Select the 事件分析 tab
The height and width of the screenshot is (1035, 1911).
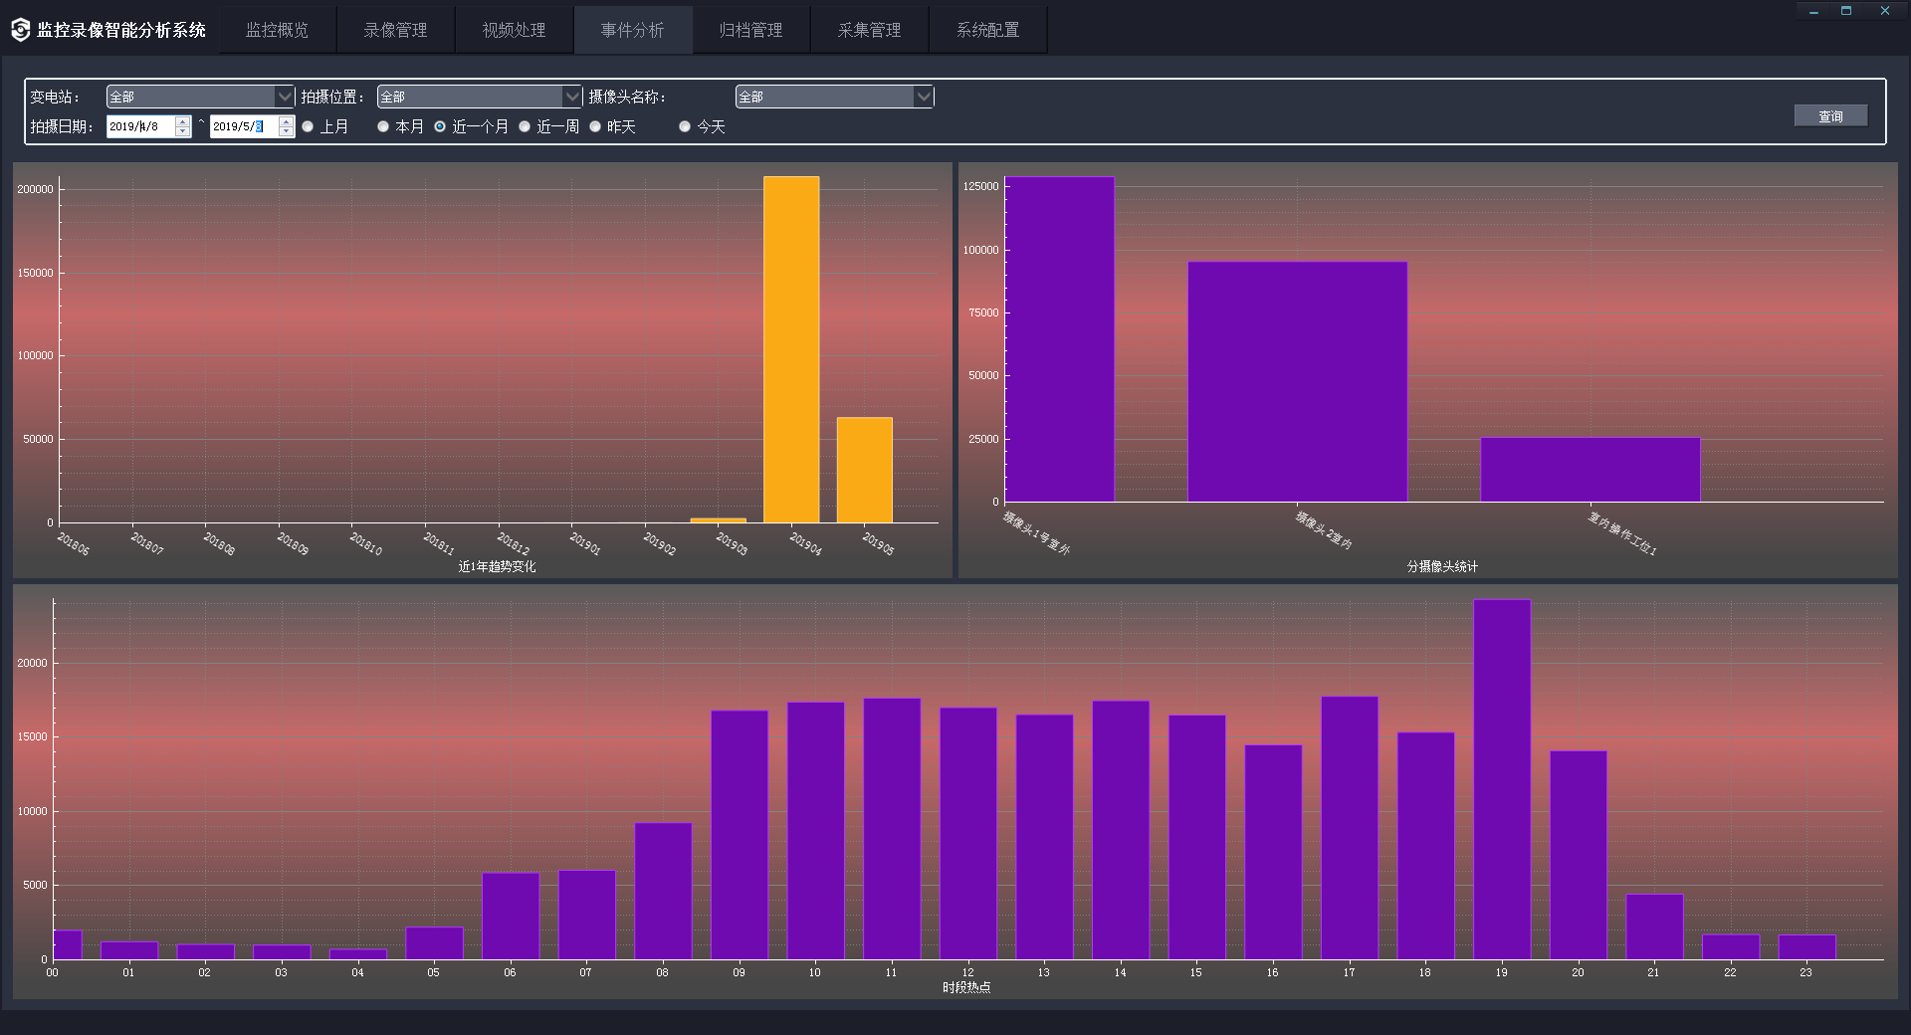(632, 30)
